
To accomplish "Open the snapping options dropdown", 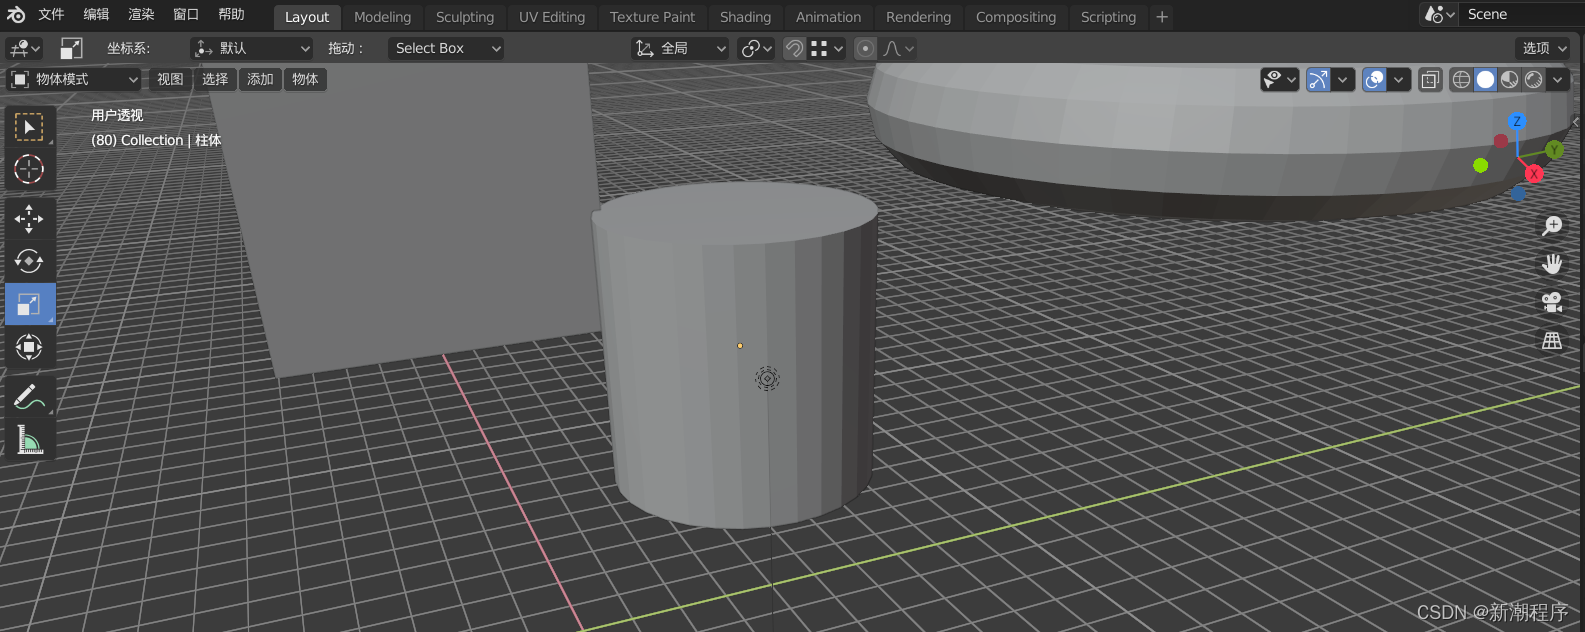I will 827,48.
